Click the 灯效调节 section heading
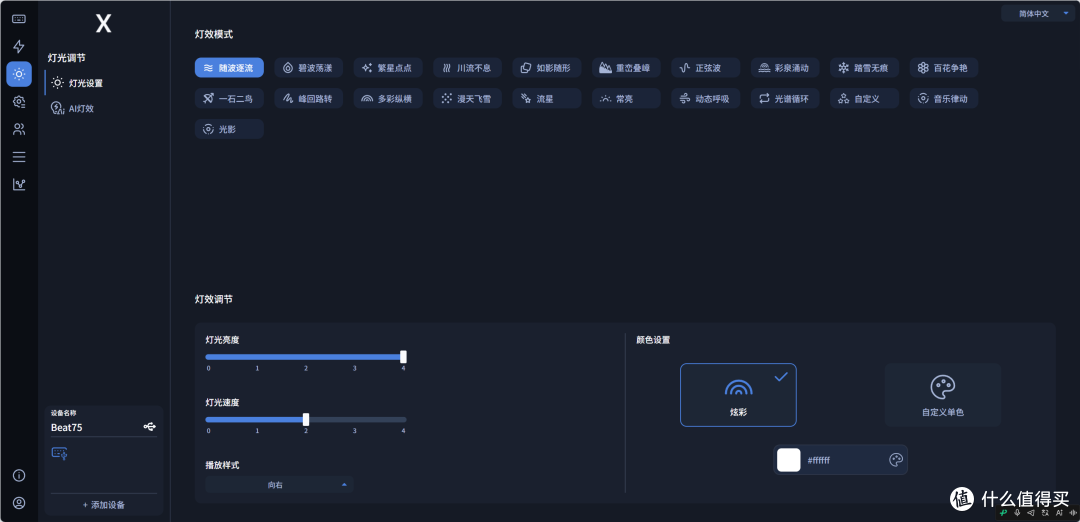The image size is (1080, 522). click(214, 299)
